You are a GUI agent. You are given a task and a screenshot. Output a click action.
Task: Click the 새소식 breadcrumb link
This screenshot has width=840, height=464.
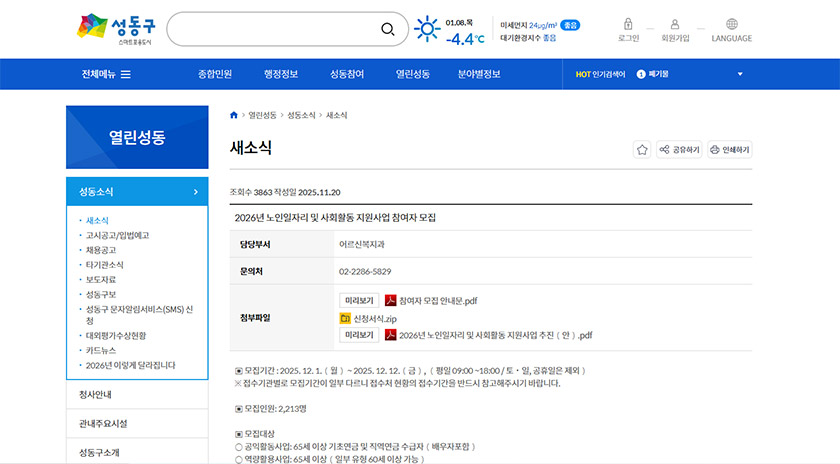[x=336, y=115]
